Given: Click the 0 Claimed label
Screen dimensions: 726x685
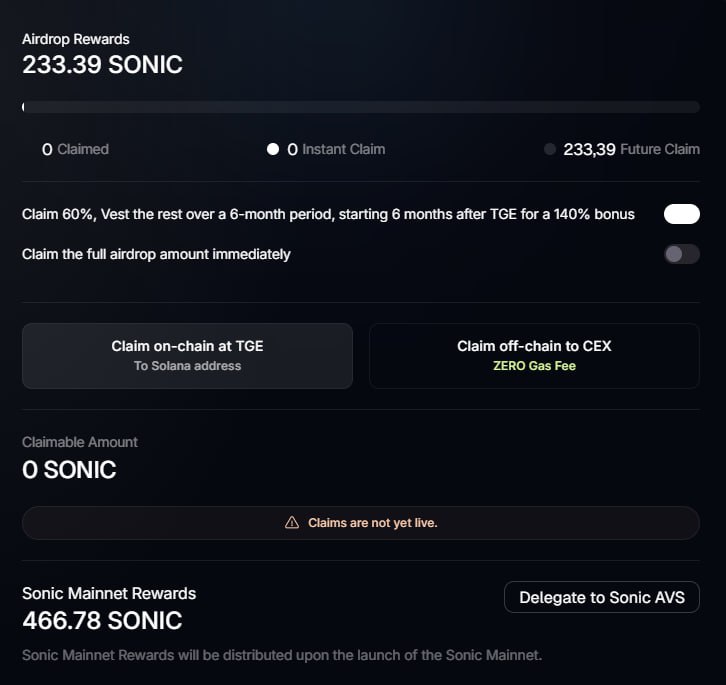Looking at the screenshot, I should coord(75,149).
